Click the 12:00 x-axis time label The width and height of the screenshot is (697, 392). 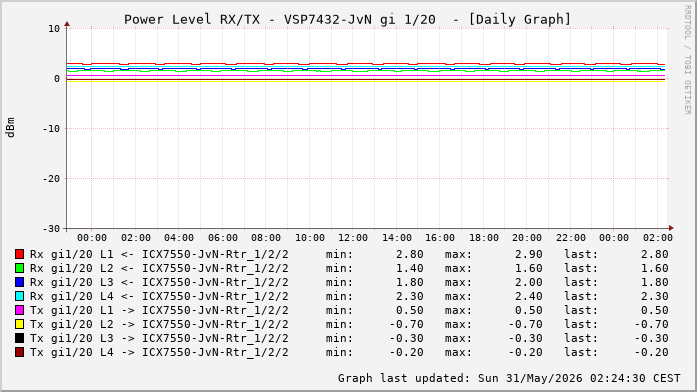[x=353, y=238]
